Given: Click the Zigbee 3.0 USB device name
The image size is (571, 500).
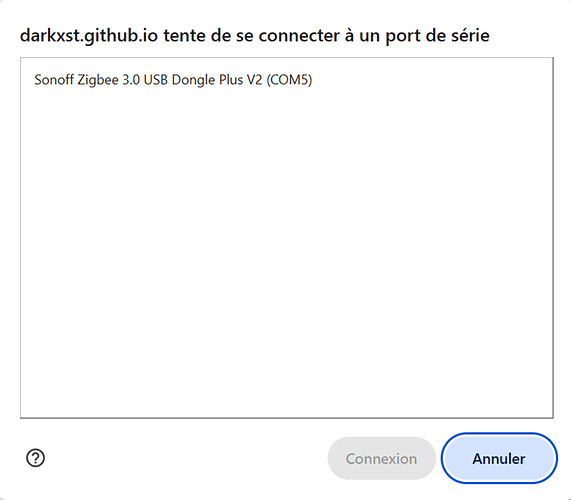Looking at the screenshot, I should click(x=173, y=80).
